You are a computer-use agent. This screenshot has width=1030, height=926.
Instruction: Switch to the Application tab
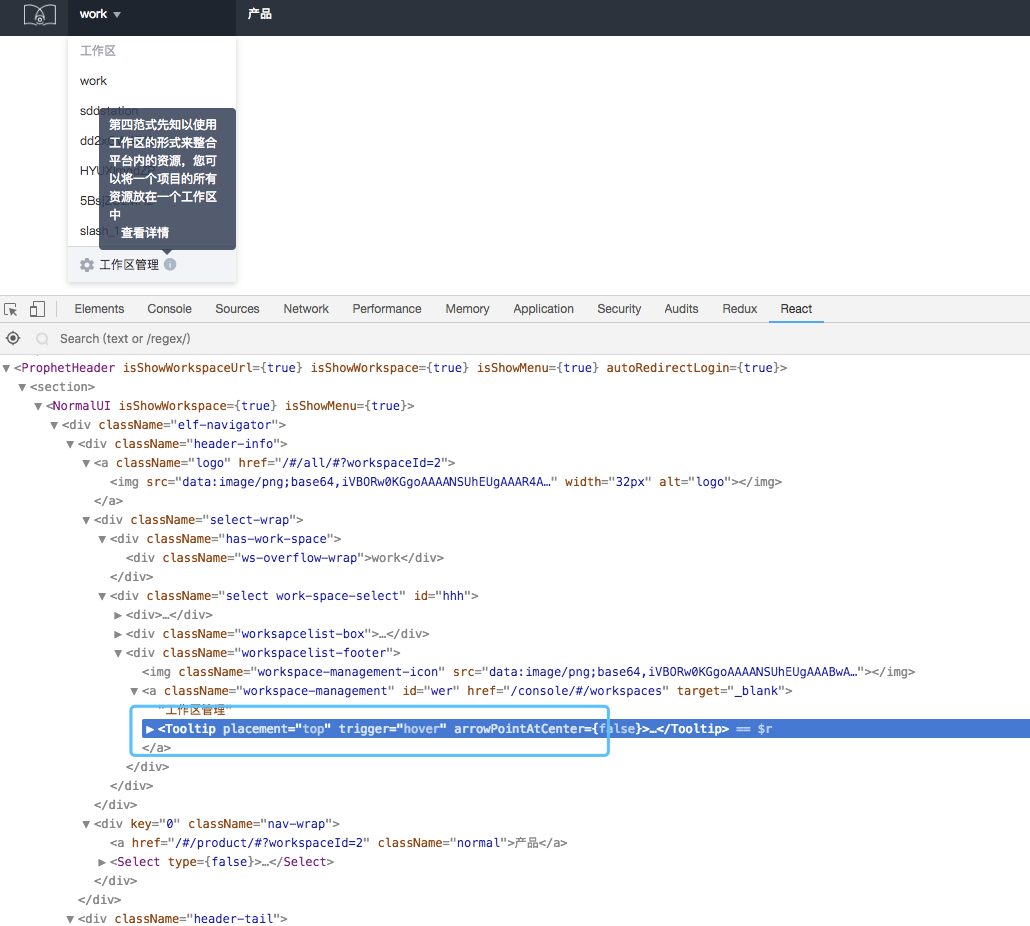click(543, 309)
